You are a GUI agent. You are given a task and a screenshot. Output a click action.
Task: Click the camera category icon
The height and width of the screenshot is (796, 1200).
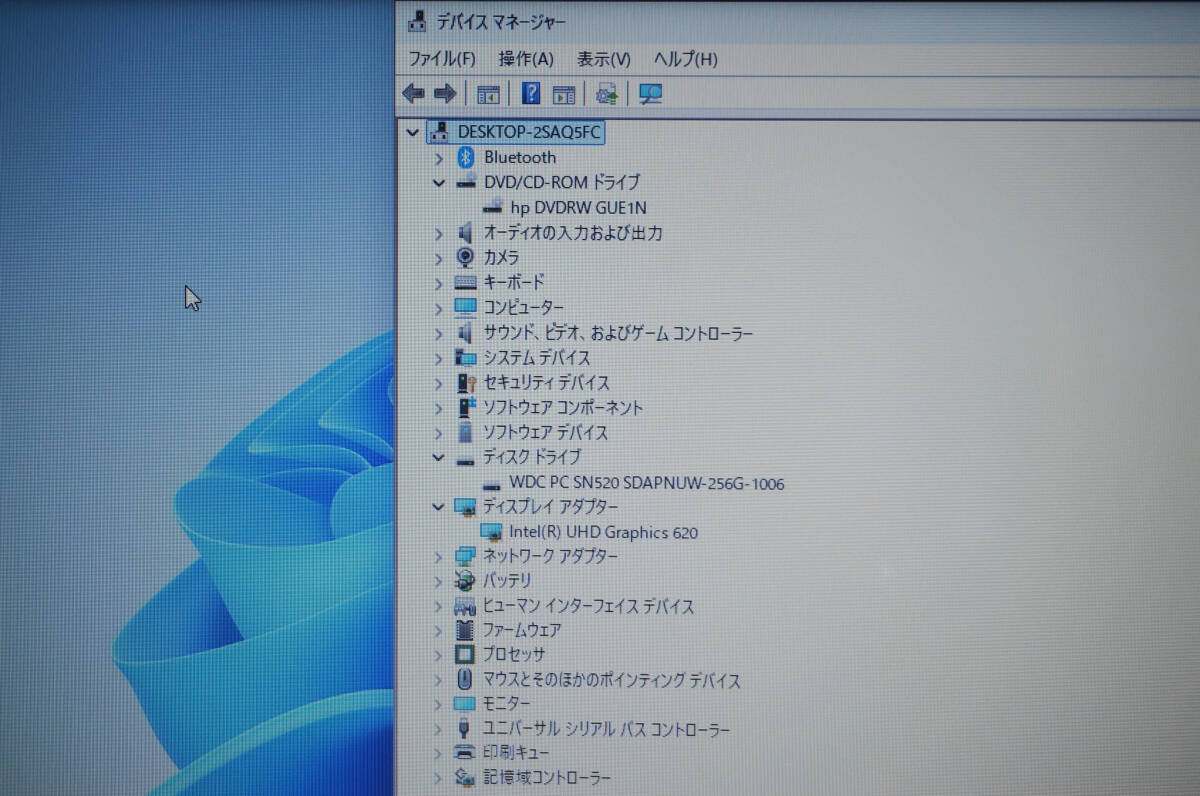(x=465, y=257)
